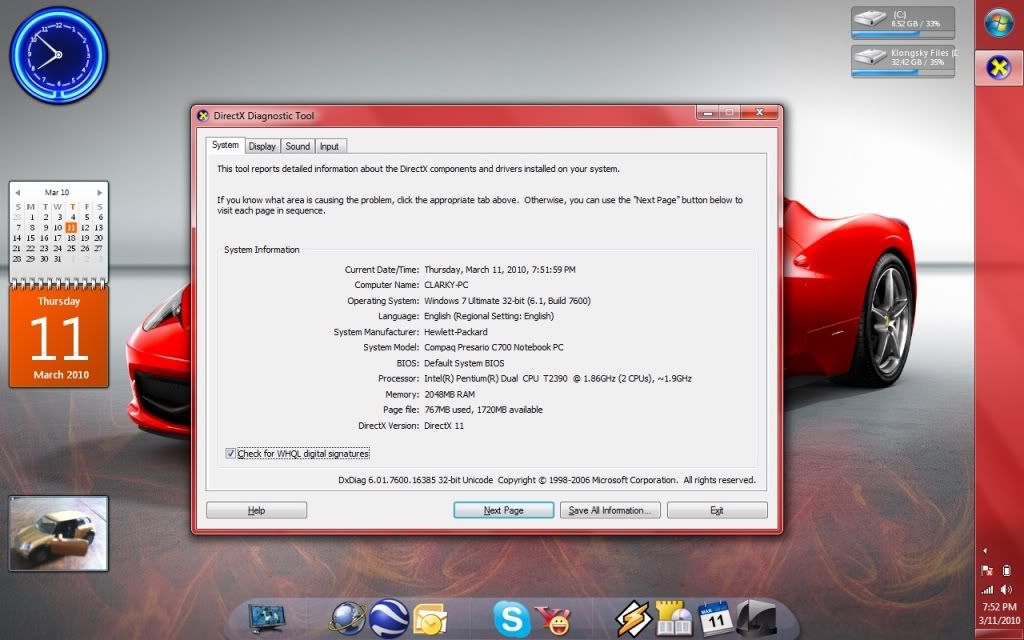Screen dimensions: 1024x640
Task: Click the yellow book and disc dock icon
Action: [x=673, y=618]
